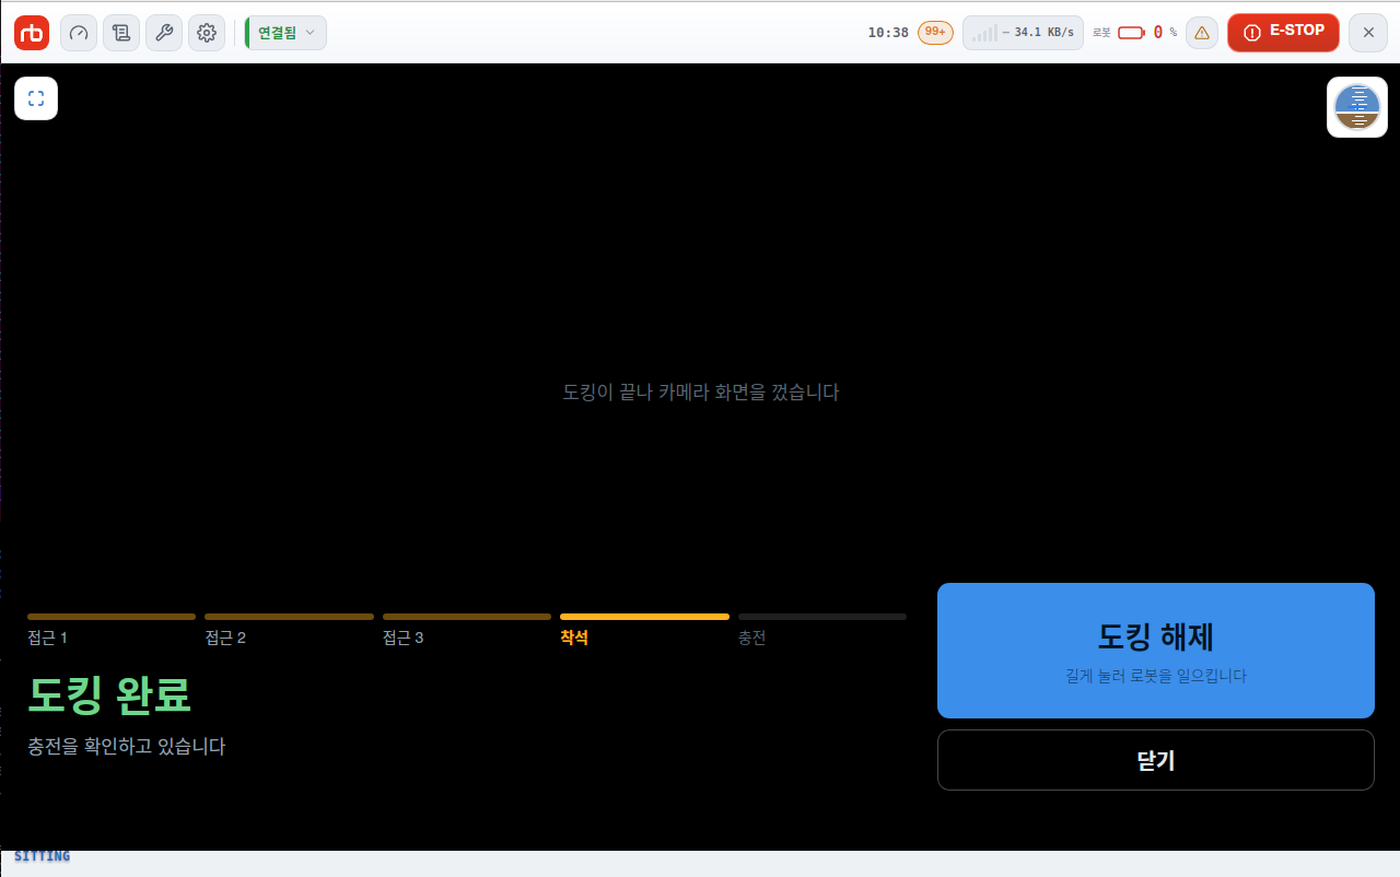This screenshot has width=1400, height=877.
Task: Click the 접근 3 step label
Action: tap(403, 638)
